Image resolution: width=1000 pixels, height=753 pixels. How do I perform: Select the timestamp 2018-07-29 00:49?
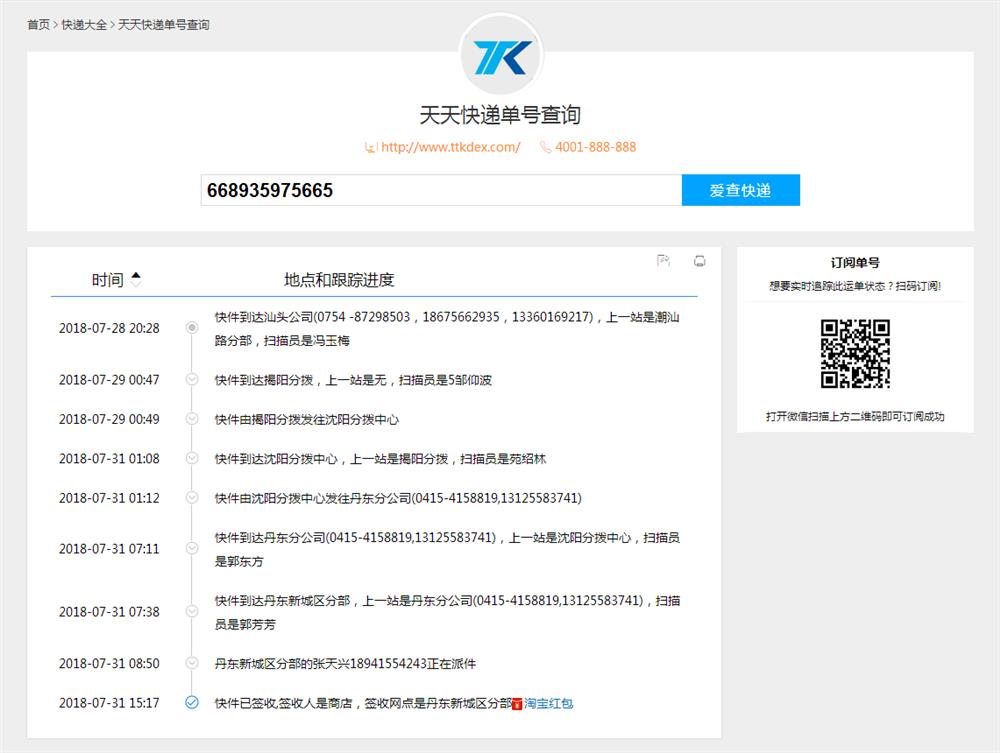109,420
